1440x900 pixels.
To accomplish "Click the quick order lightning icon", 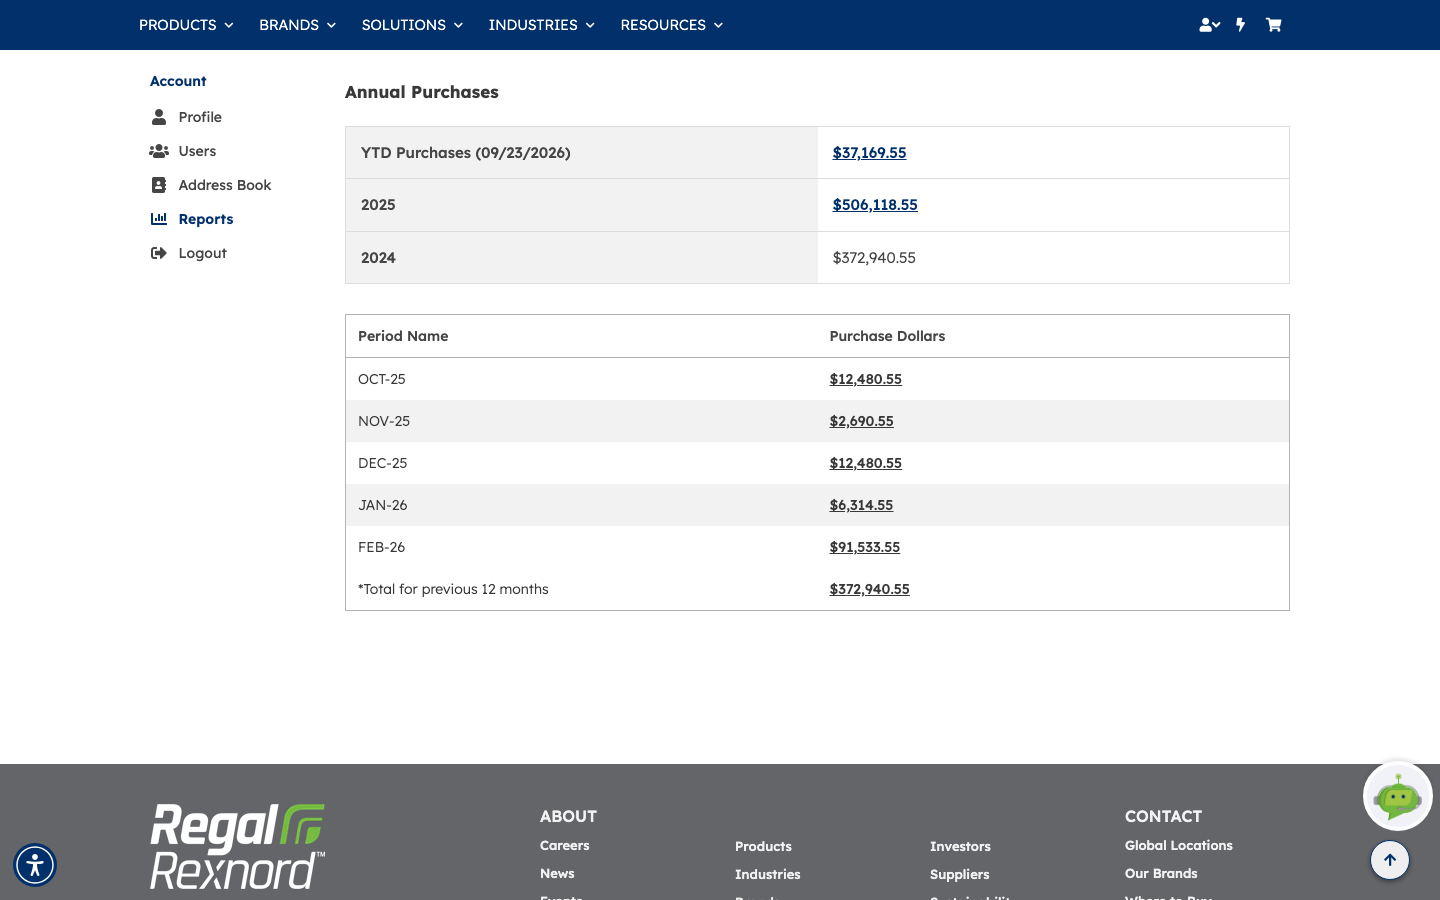I will tap(1241, 25).
